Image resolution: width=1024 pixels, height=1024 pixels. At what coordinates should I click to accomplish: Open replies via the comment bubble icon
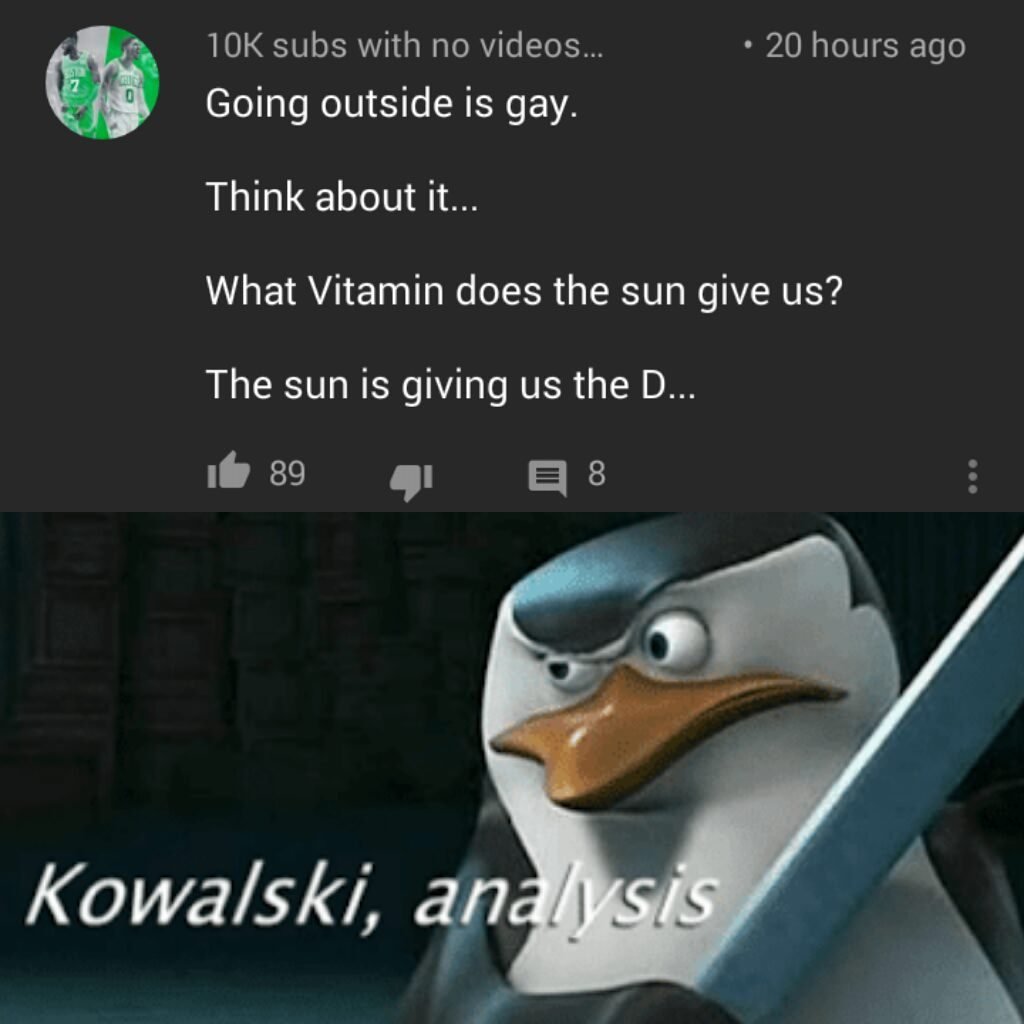pos(547,478)
